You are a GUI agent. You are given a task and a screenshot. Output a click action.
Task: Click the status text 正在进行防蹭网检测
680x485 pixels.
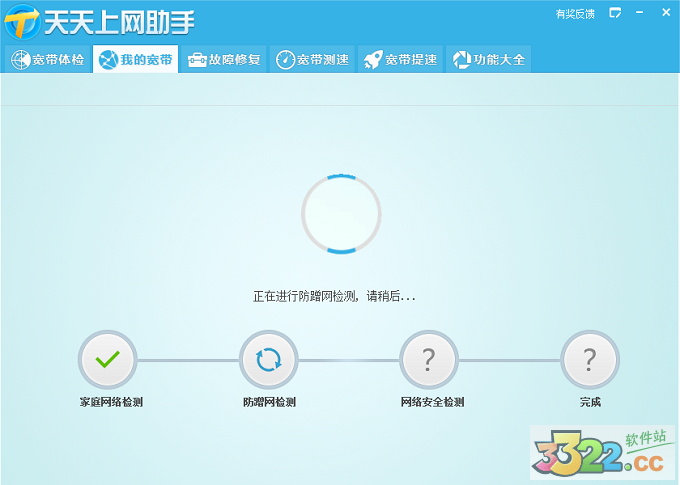tap(305, 296)
